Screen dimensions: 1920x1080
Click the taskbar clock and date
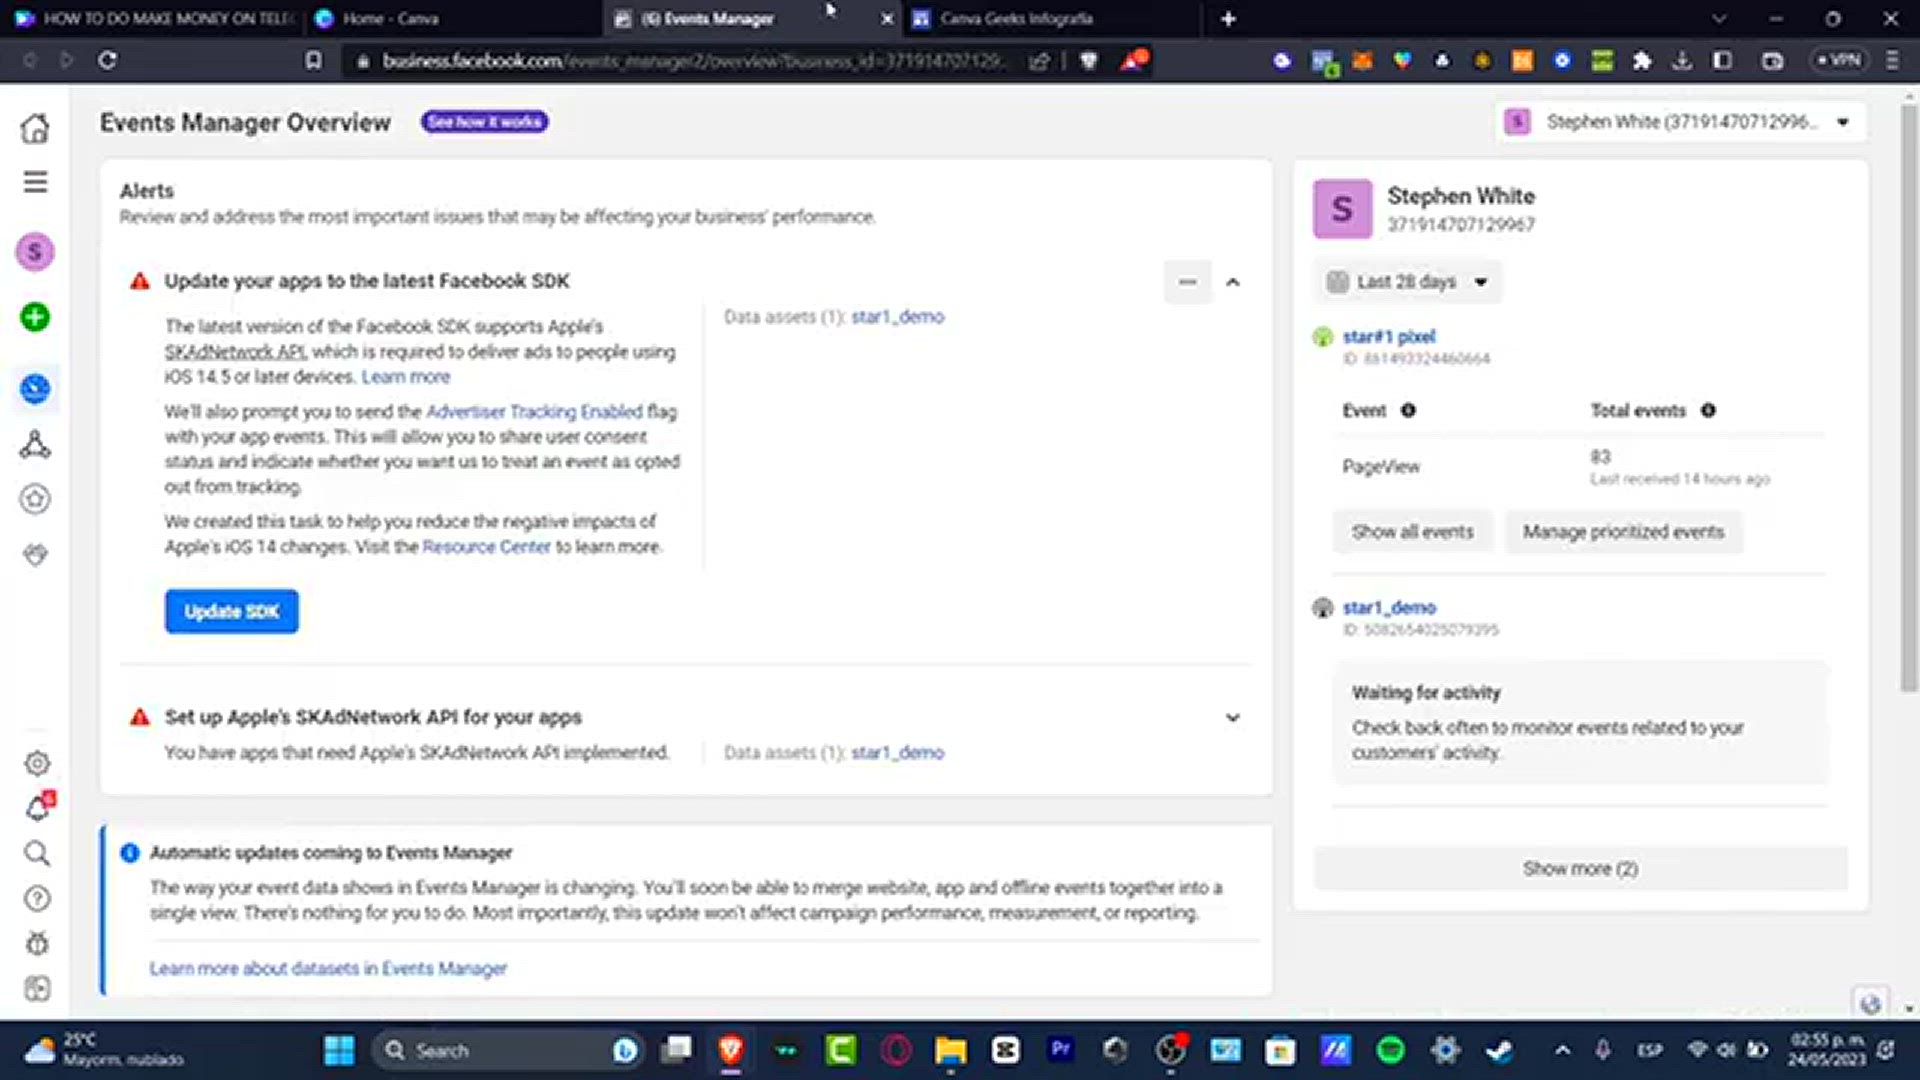[x=1826, y=1050]
